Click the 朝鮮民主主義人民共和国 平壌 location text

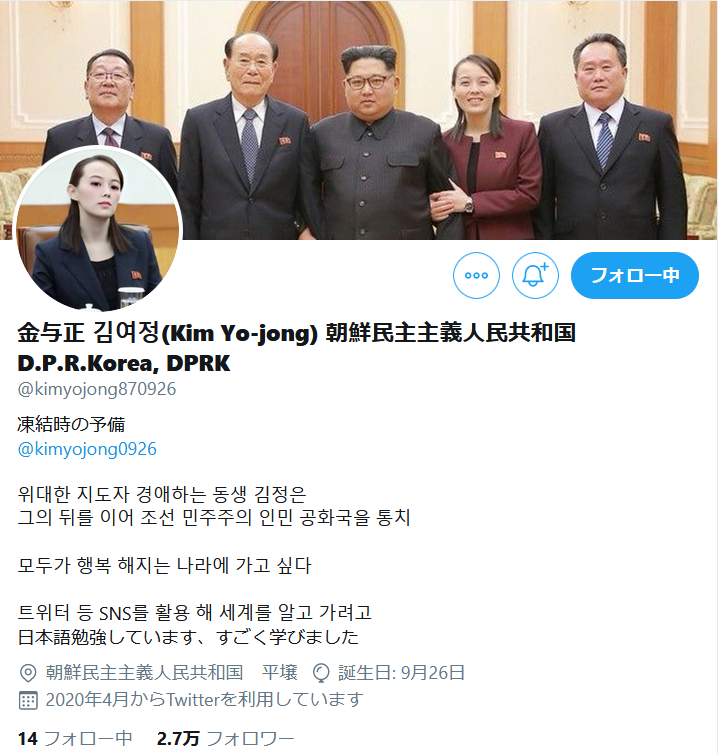click(172, 673)
